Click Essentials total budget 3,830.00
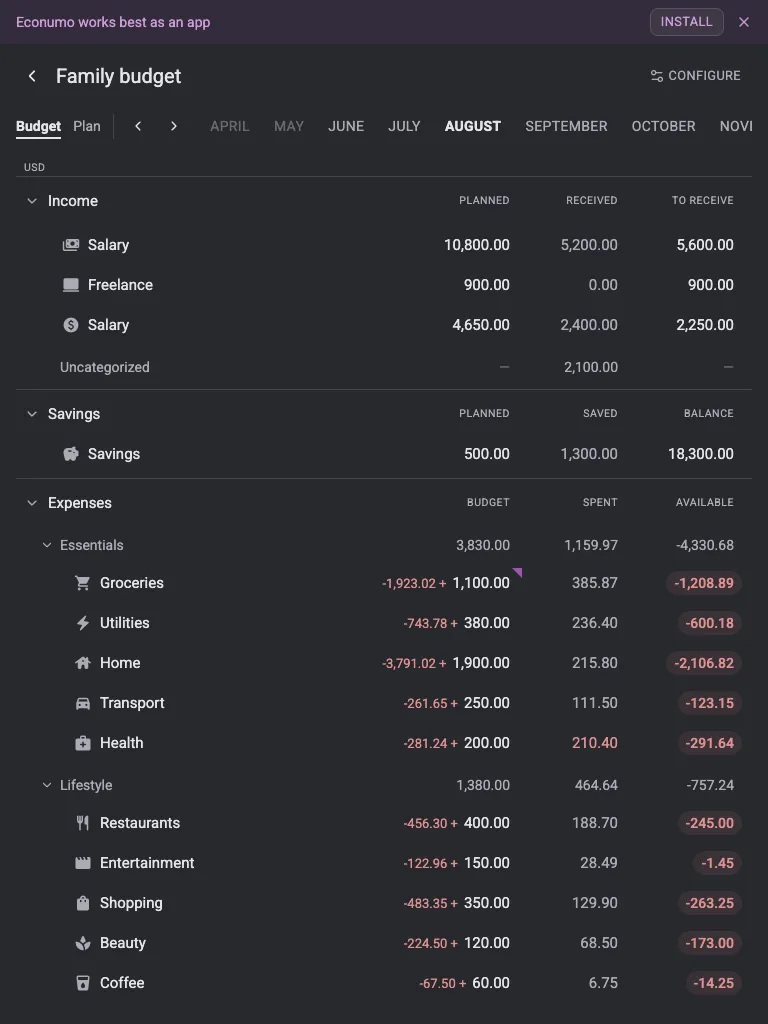The height and width of the screenshot is (1024, 768). coord(483,545)
